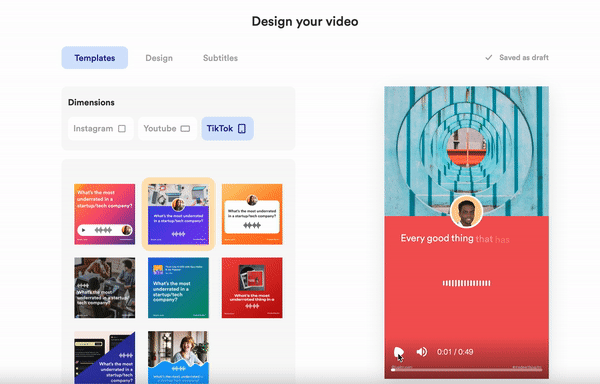Click the preview progress bar

click(x=466, y=370)
